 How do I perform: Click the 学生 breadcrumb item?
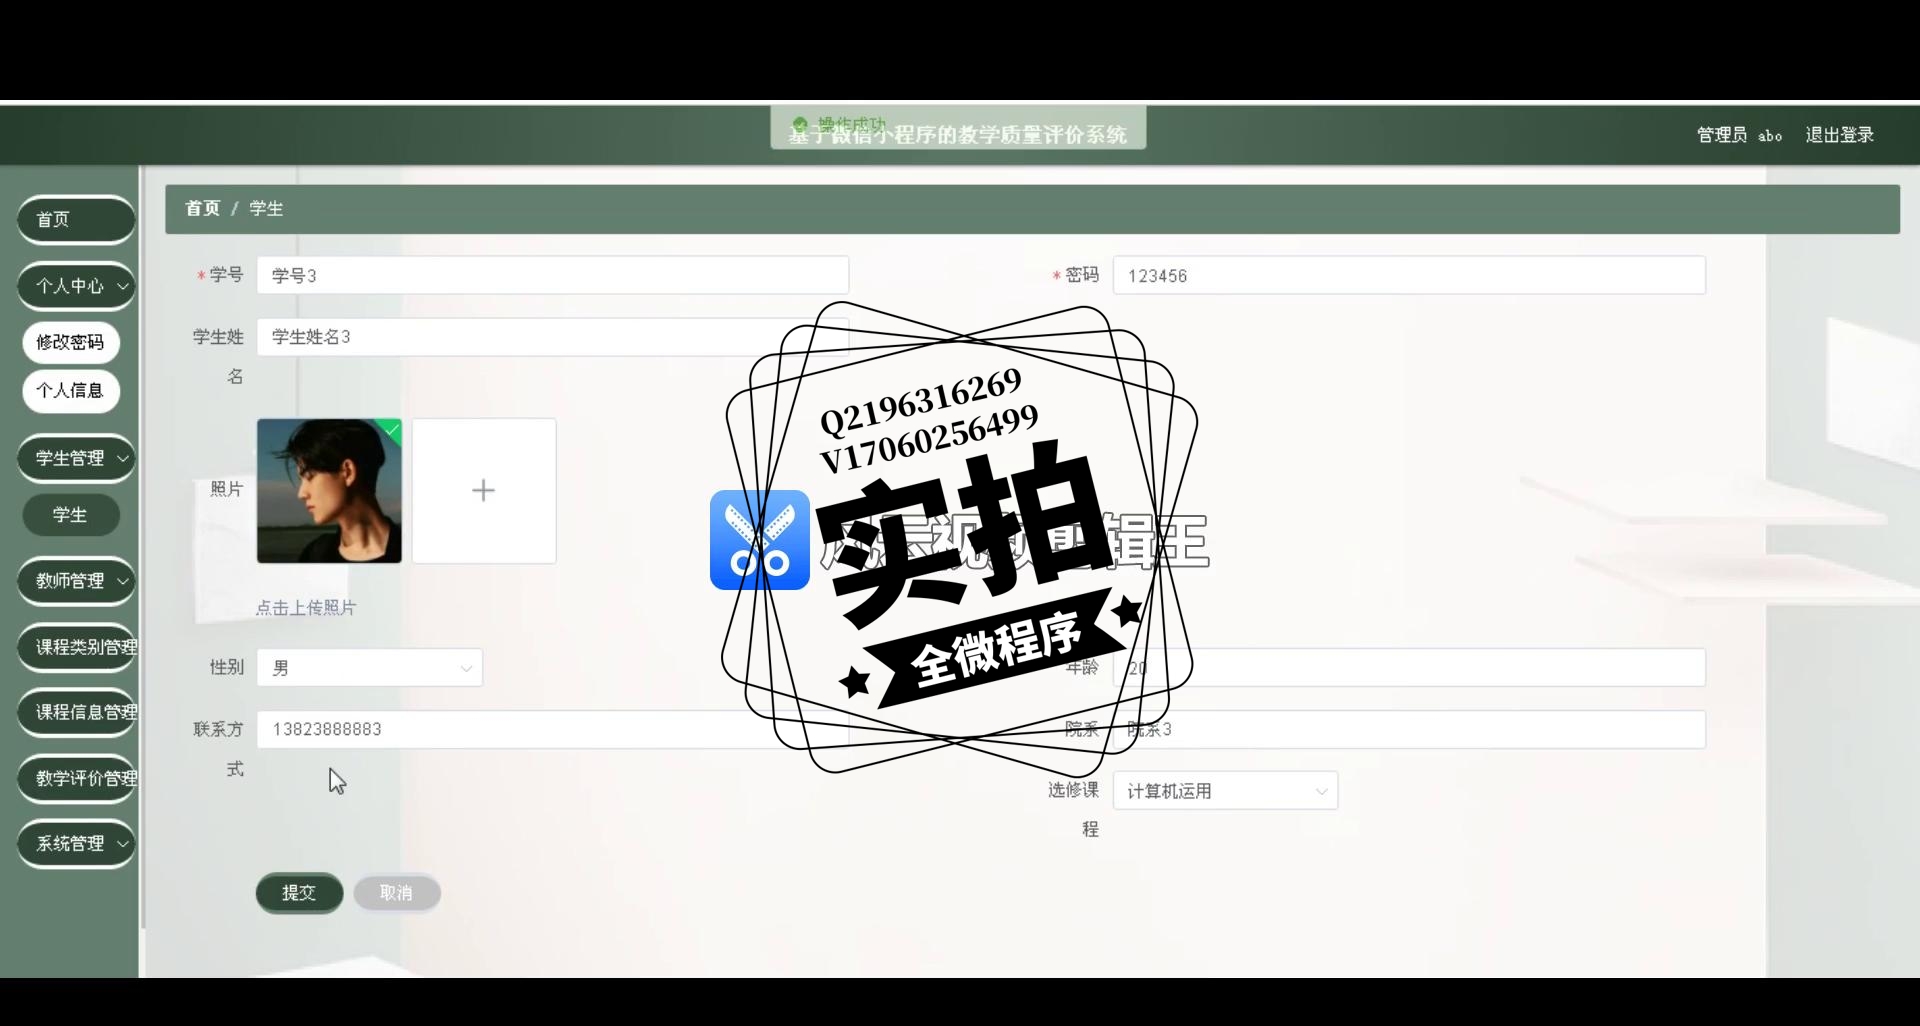(x=266, y=208)
